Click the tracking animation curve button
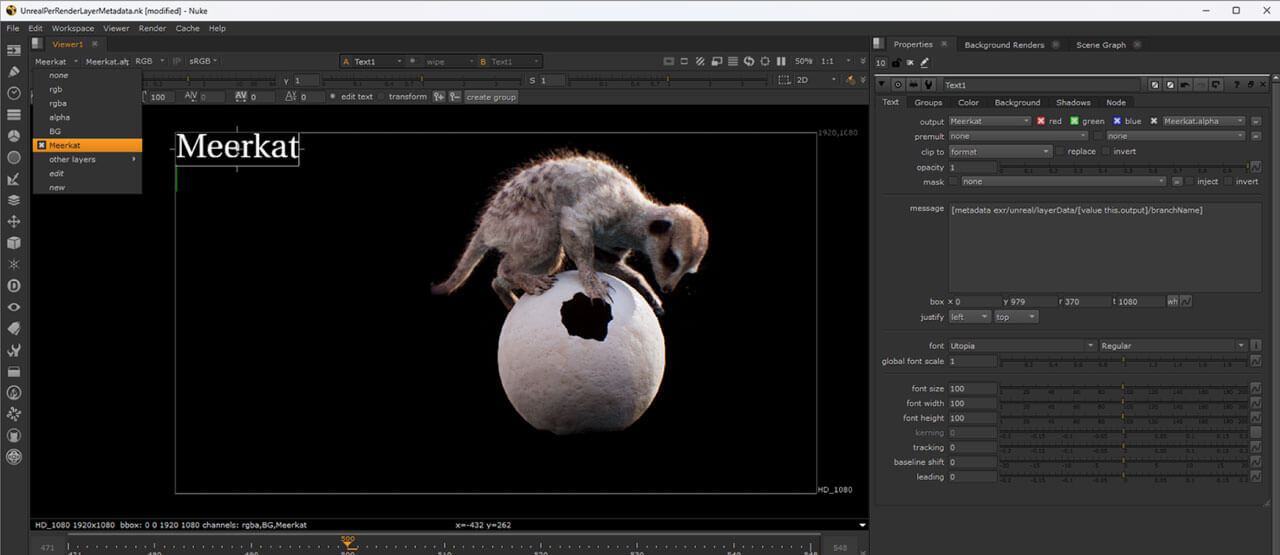This screenshot has height=555, width=1280. [x=1256, y=447]
